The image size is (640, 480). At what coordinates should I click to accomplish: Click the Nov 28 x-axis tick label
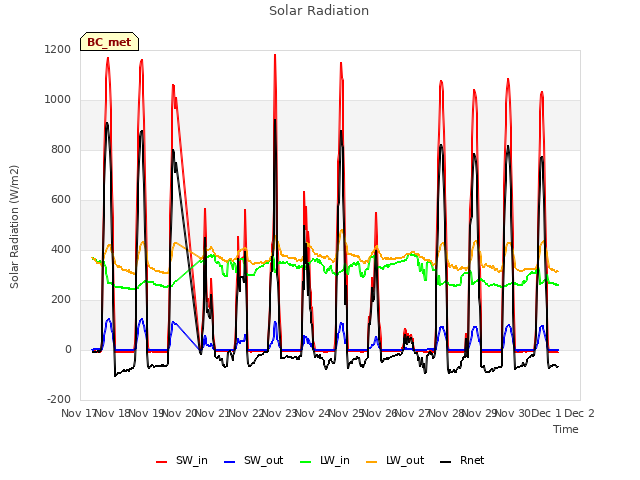446,413
